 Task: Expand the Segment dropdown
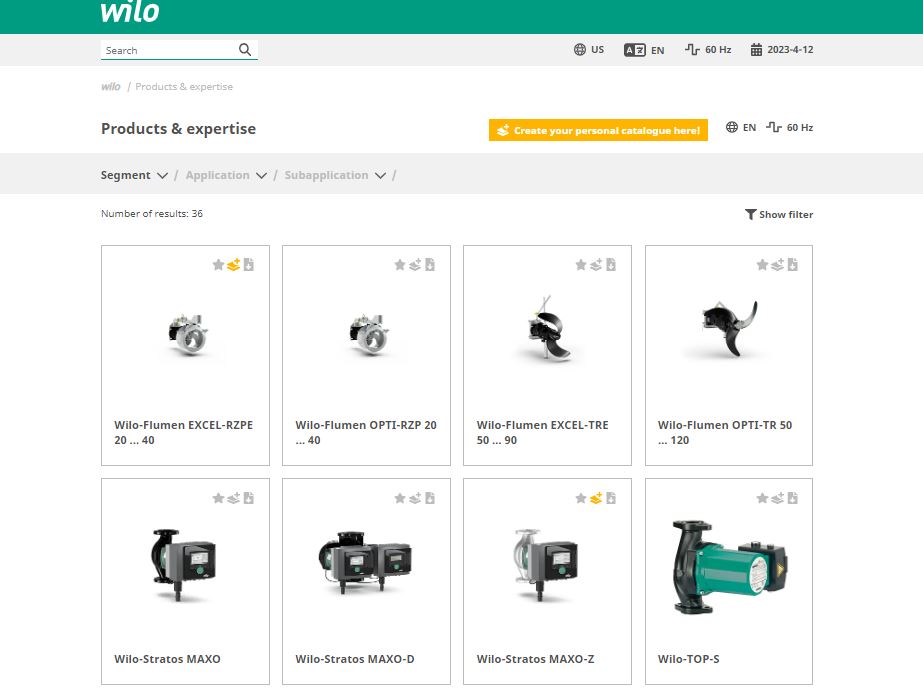pyautogui.click(x=134, y=175)
